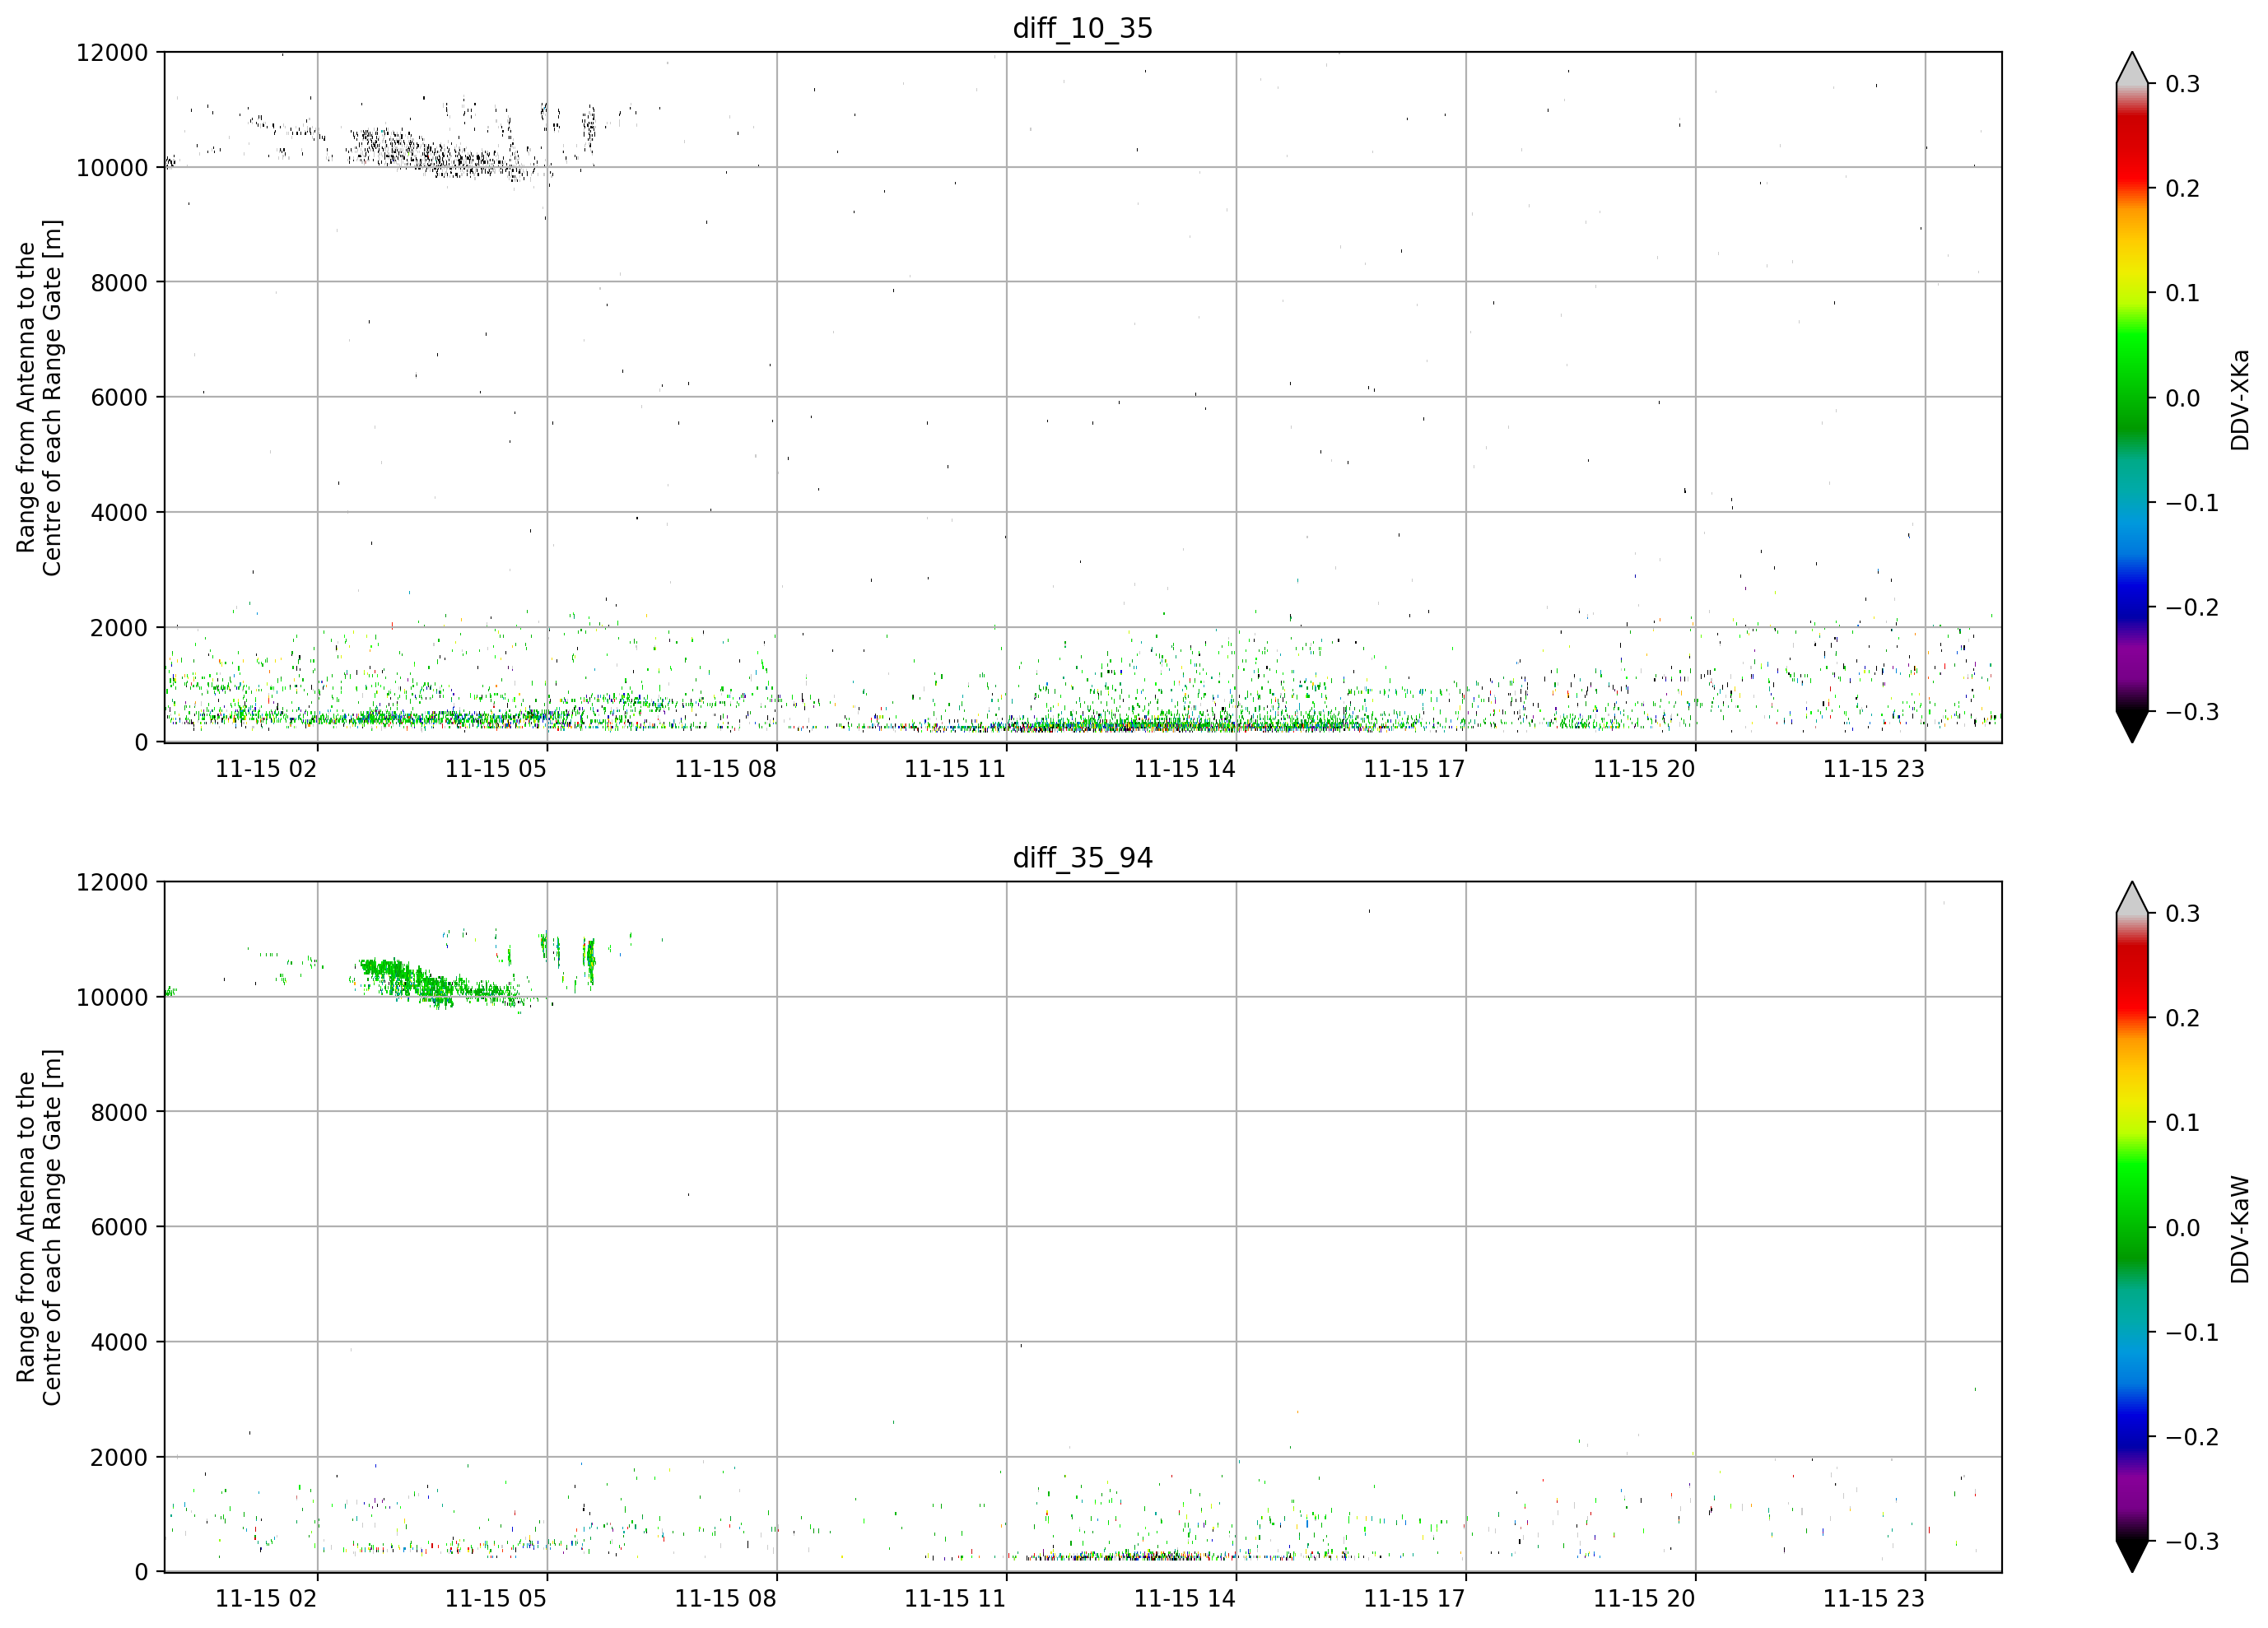This screenshot has width=2268, height=1628.
Task: Click grey upper extend arrow of DDV-KaW colorbar
Action: [2132, 900]
